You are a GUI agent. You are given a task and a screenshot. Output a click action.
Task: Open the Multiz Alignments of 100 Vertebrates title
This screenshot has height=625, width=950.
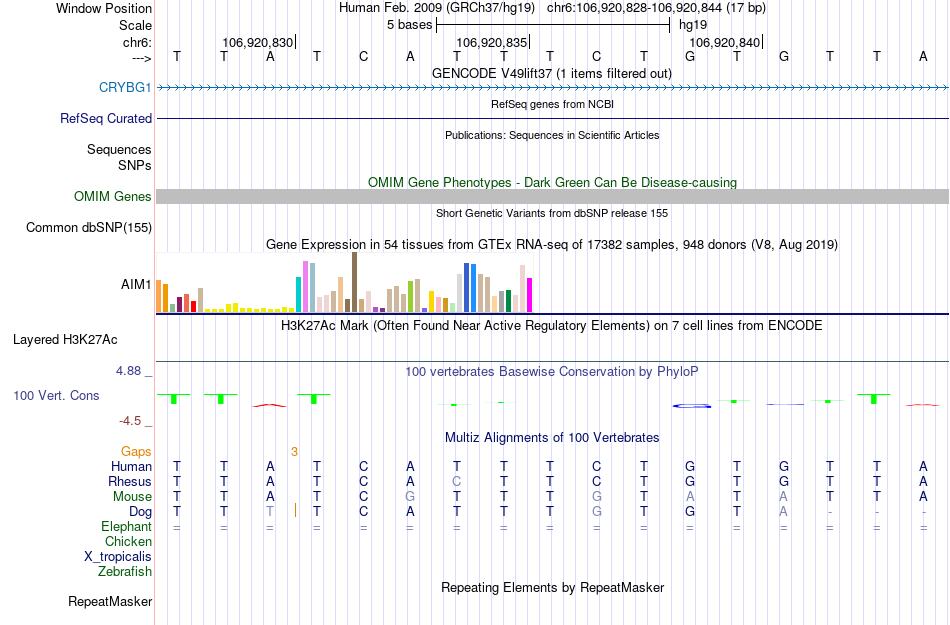[x=552, y=437]
